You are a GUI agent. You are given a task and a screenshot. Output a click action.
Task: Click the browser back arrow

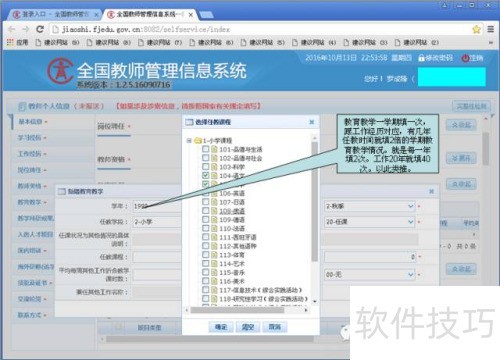12,29
